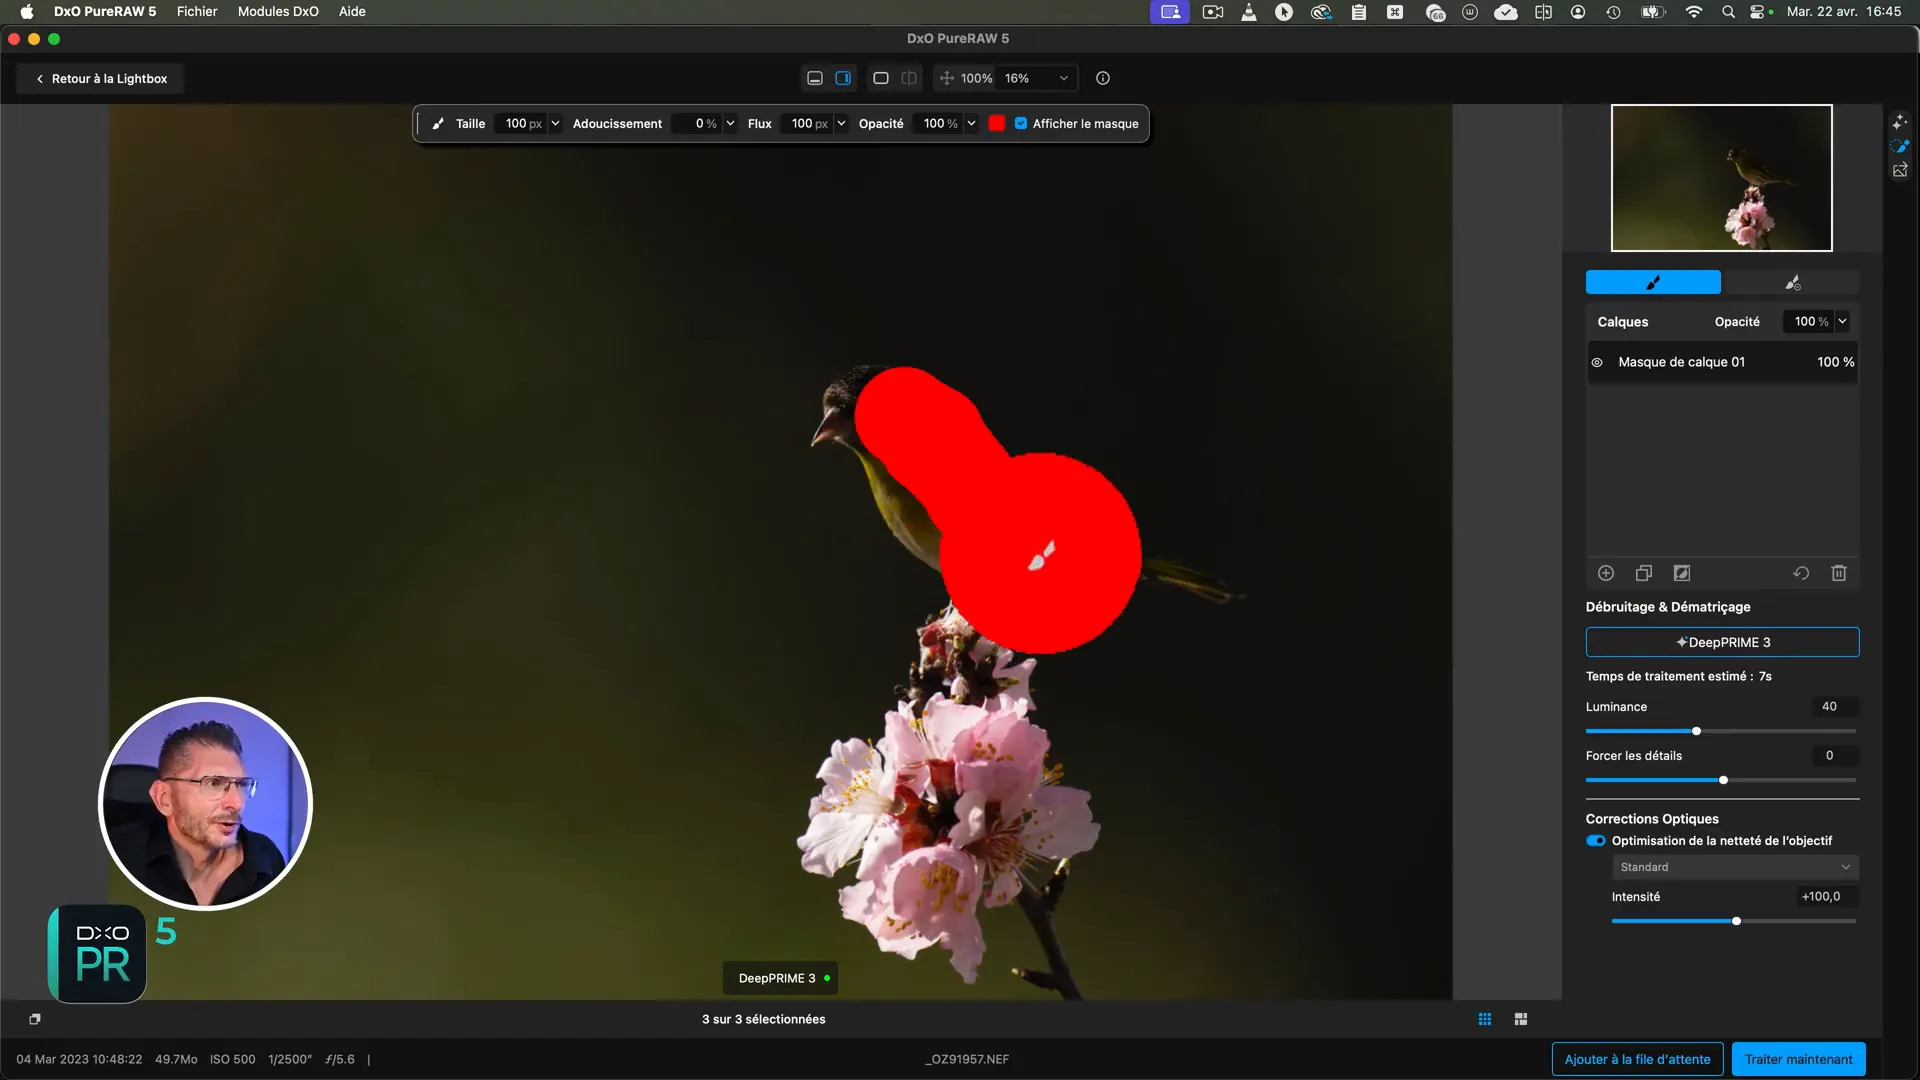The height and width of the screenshot is (1080, 1920).
Task: Set zoom to 100%
Action: [977, 78]
